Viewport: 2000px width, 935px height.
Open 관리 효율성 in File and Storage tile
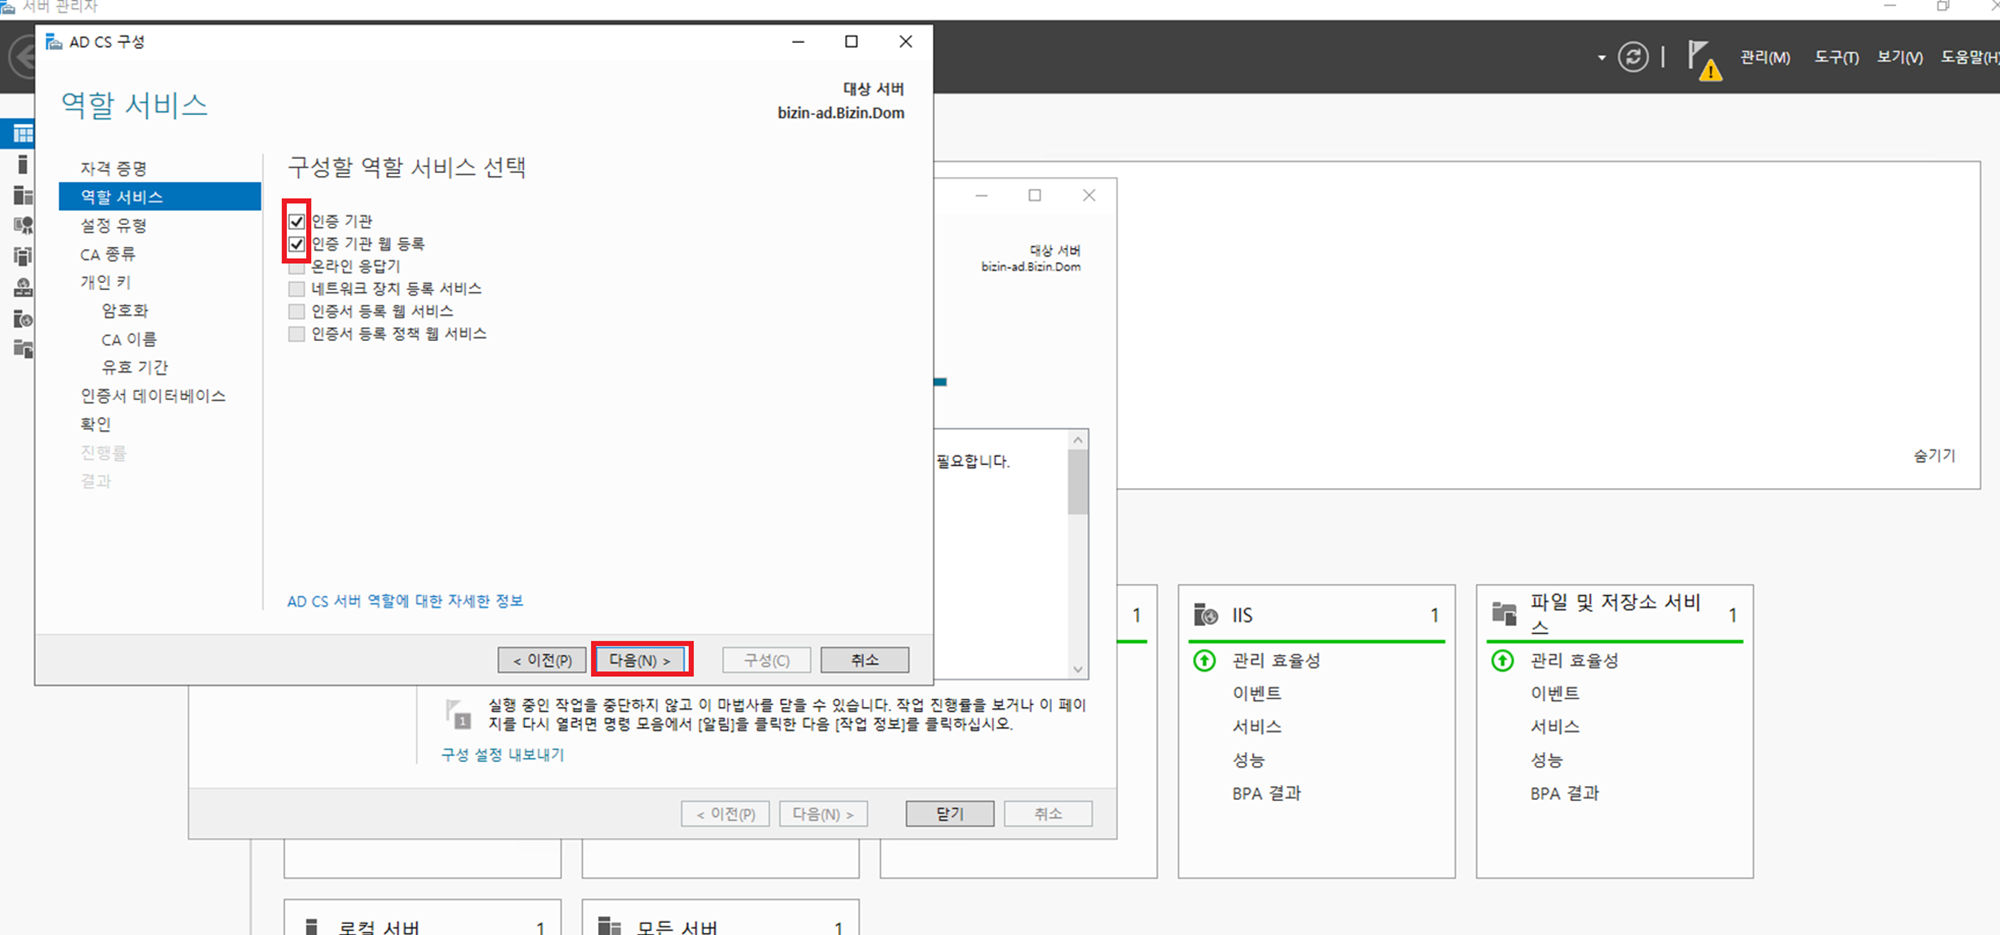(x=1574, y=660)
